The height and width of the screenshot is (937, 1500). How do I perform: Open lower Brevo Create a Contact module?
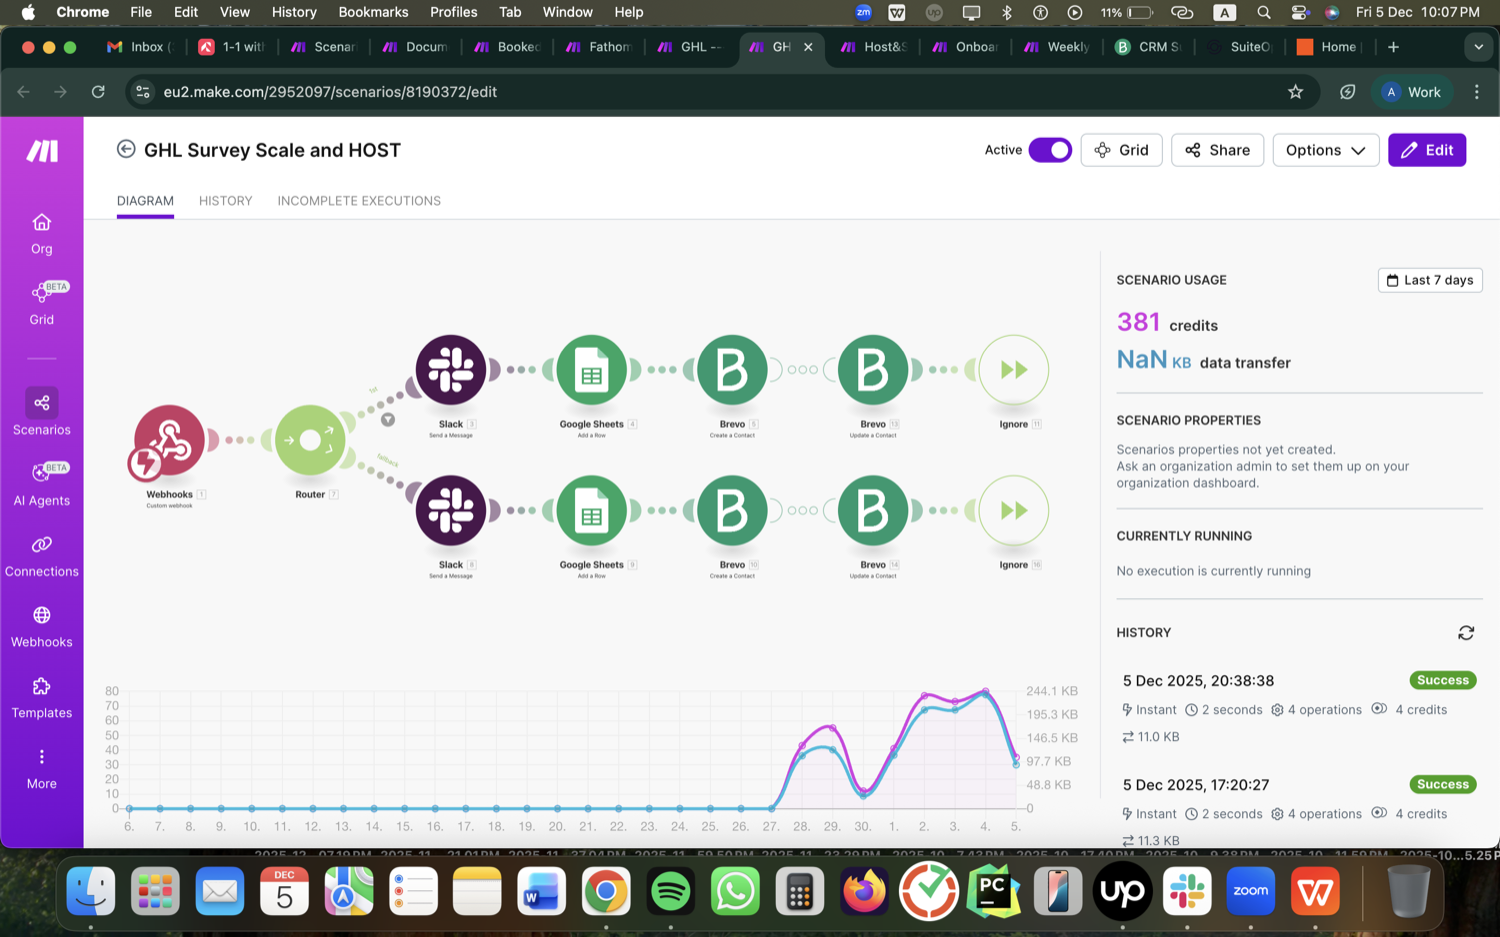[x=732, y=511]
